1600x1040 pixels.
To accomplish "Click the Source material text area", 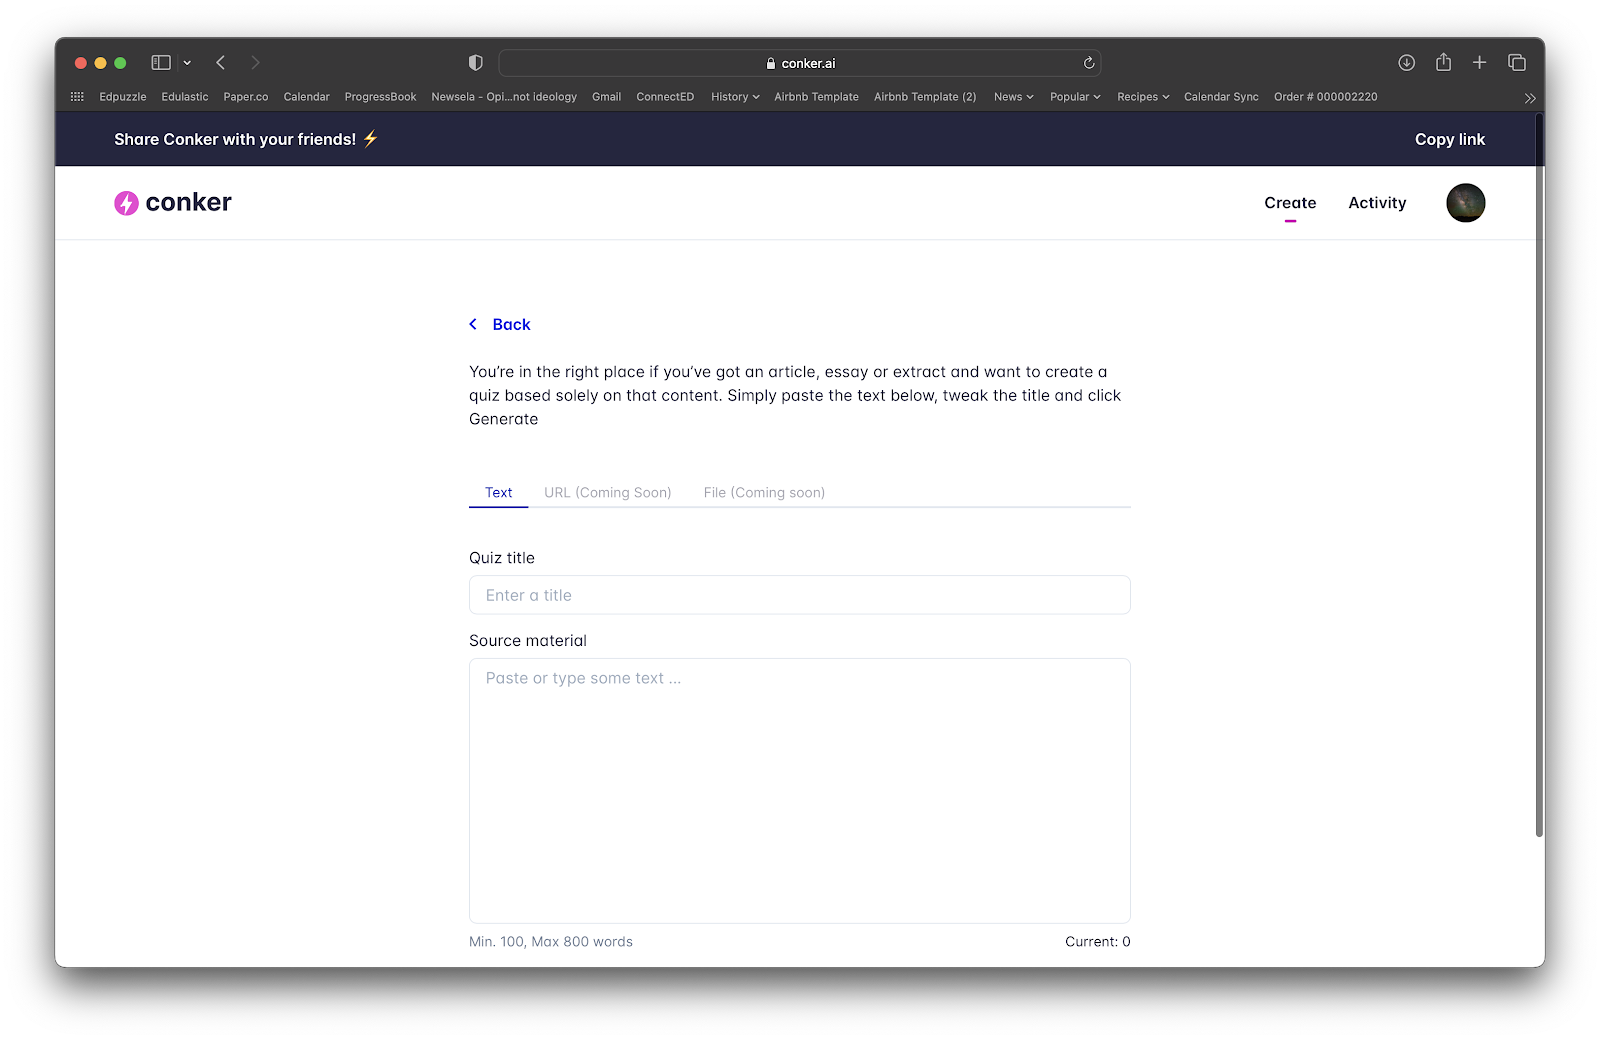I will (800, 790).
